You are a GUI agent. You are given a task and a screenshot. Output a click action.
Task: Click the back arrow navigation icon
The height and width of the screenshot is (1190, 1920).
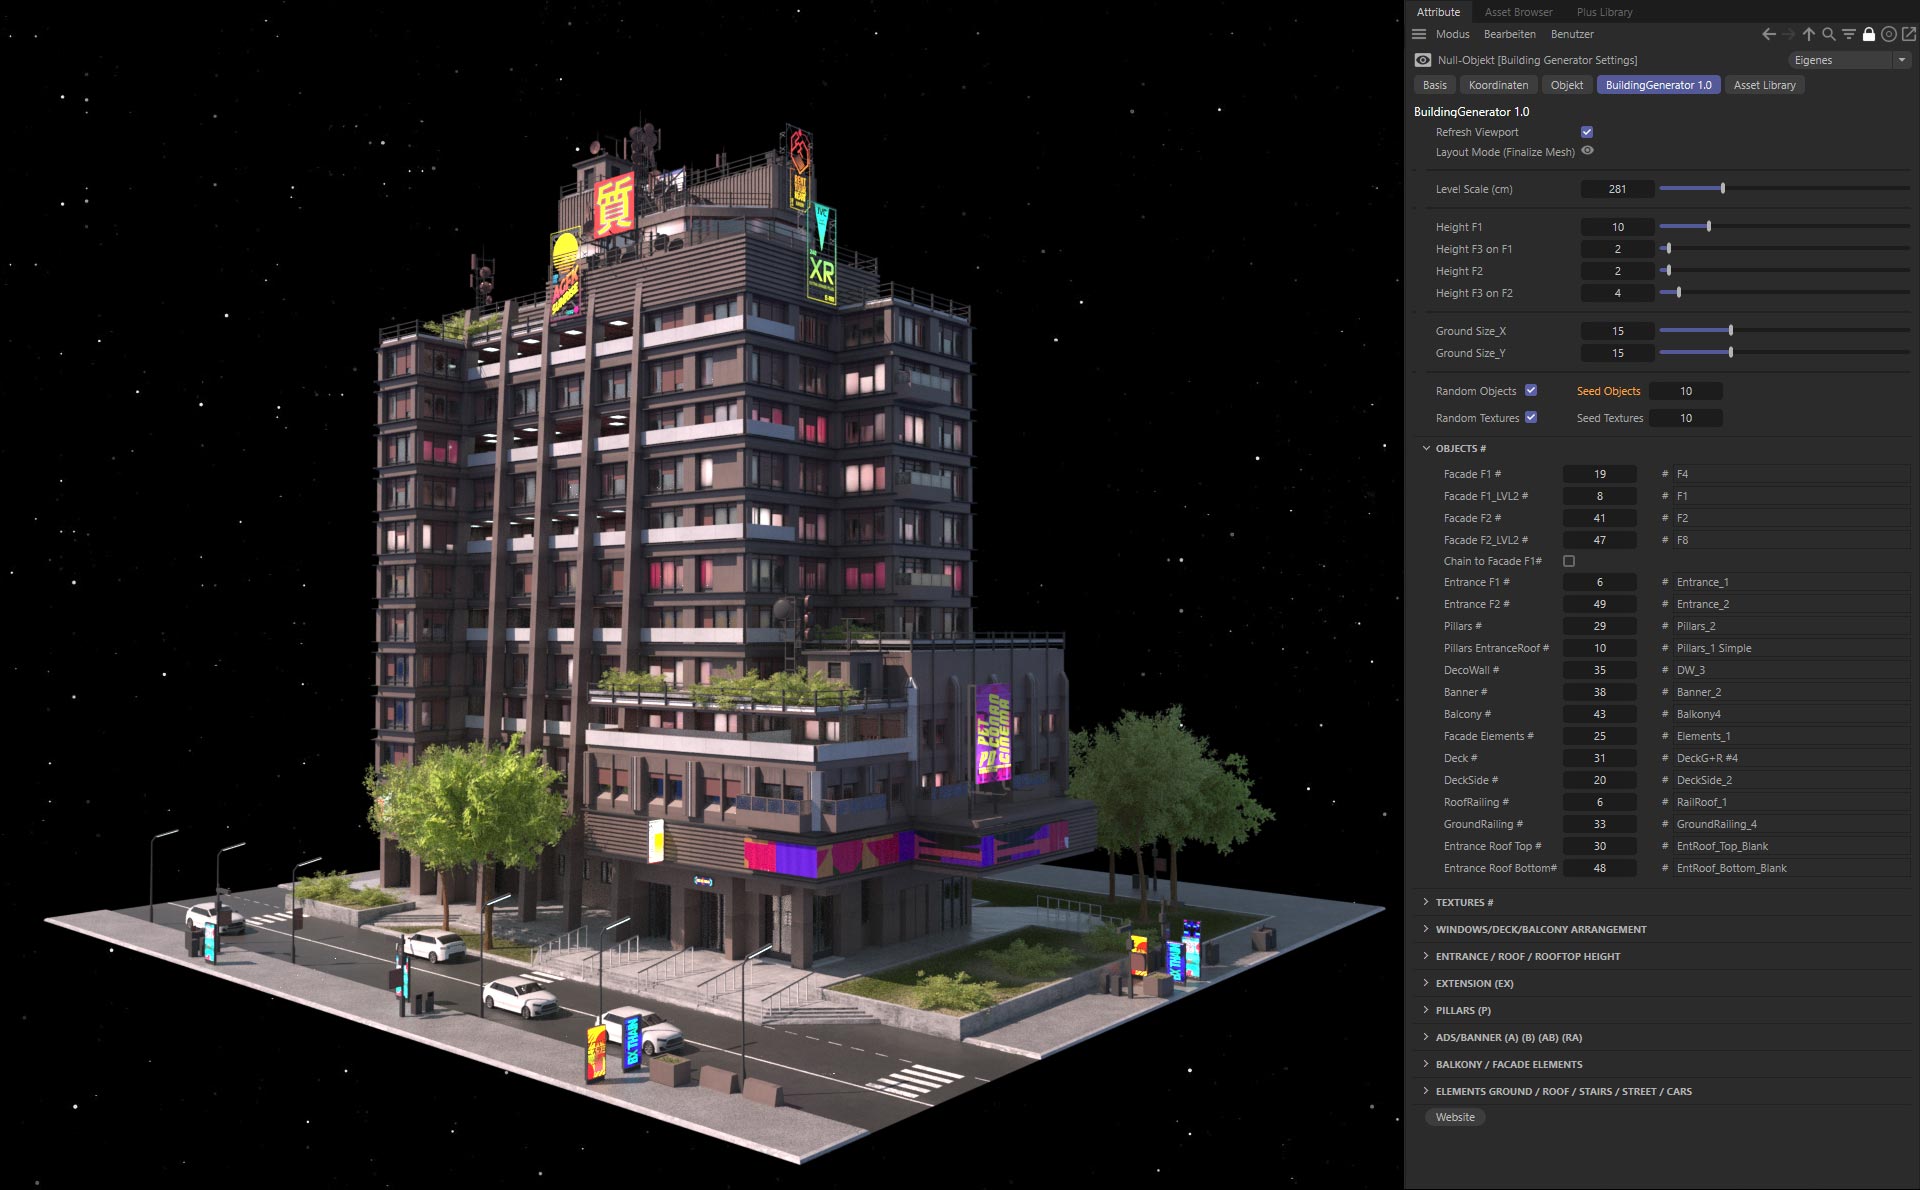coord(1768,33)
